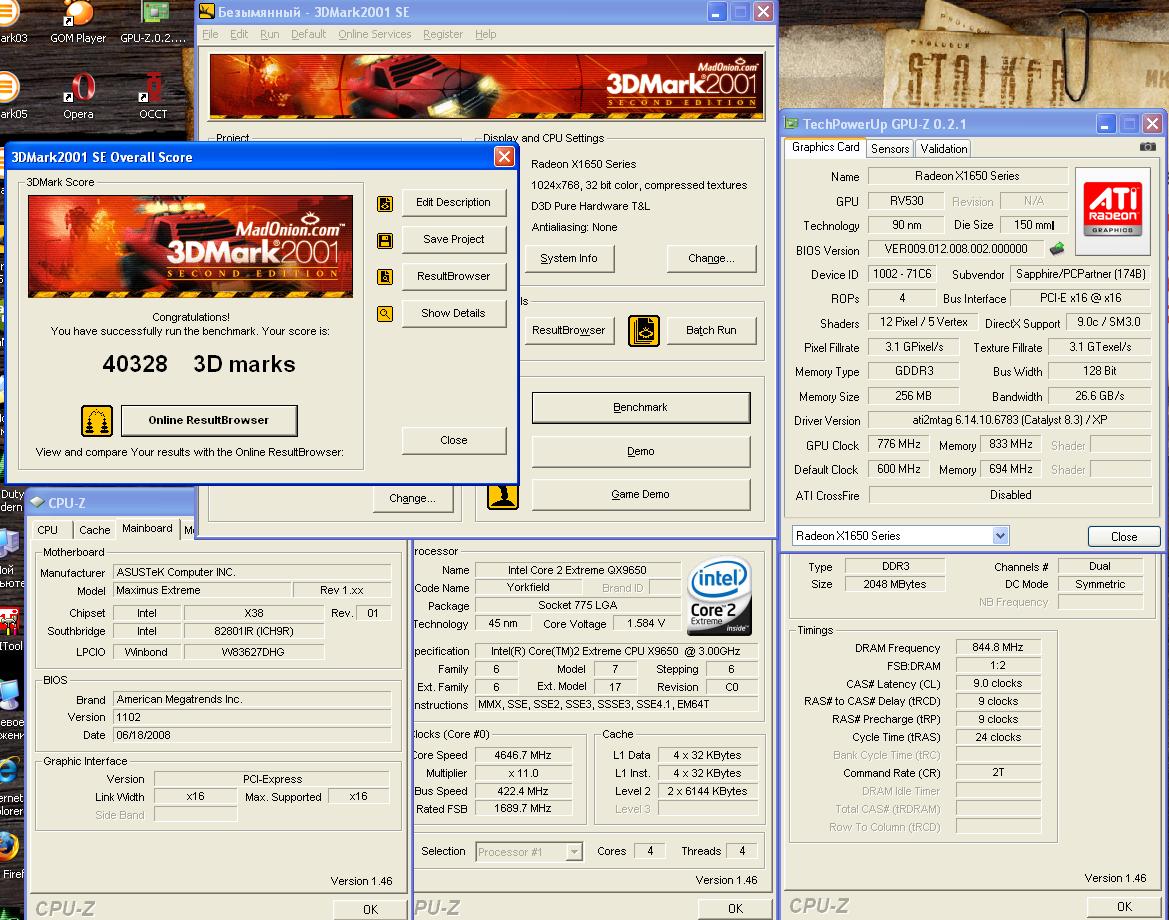
Task: Click the ATI Radeon logo in GPU-Z
Action: 1112,211
